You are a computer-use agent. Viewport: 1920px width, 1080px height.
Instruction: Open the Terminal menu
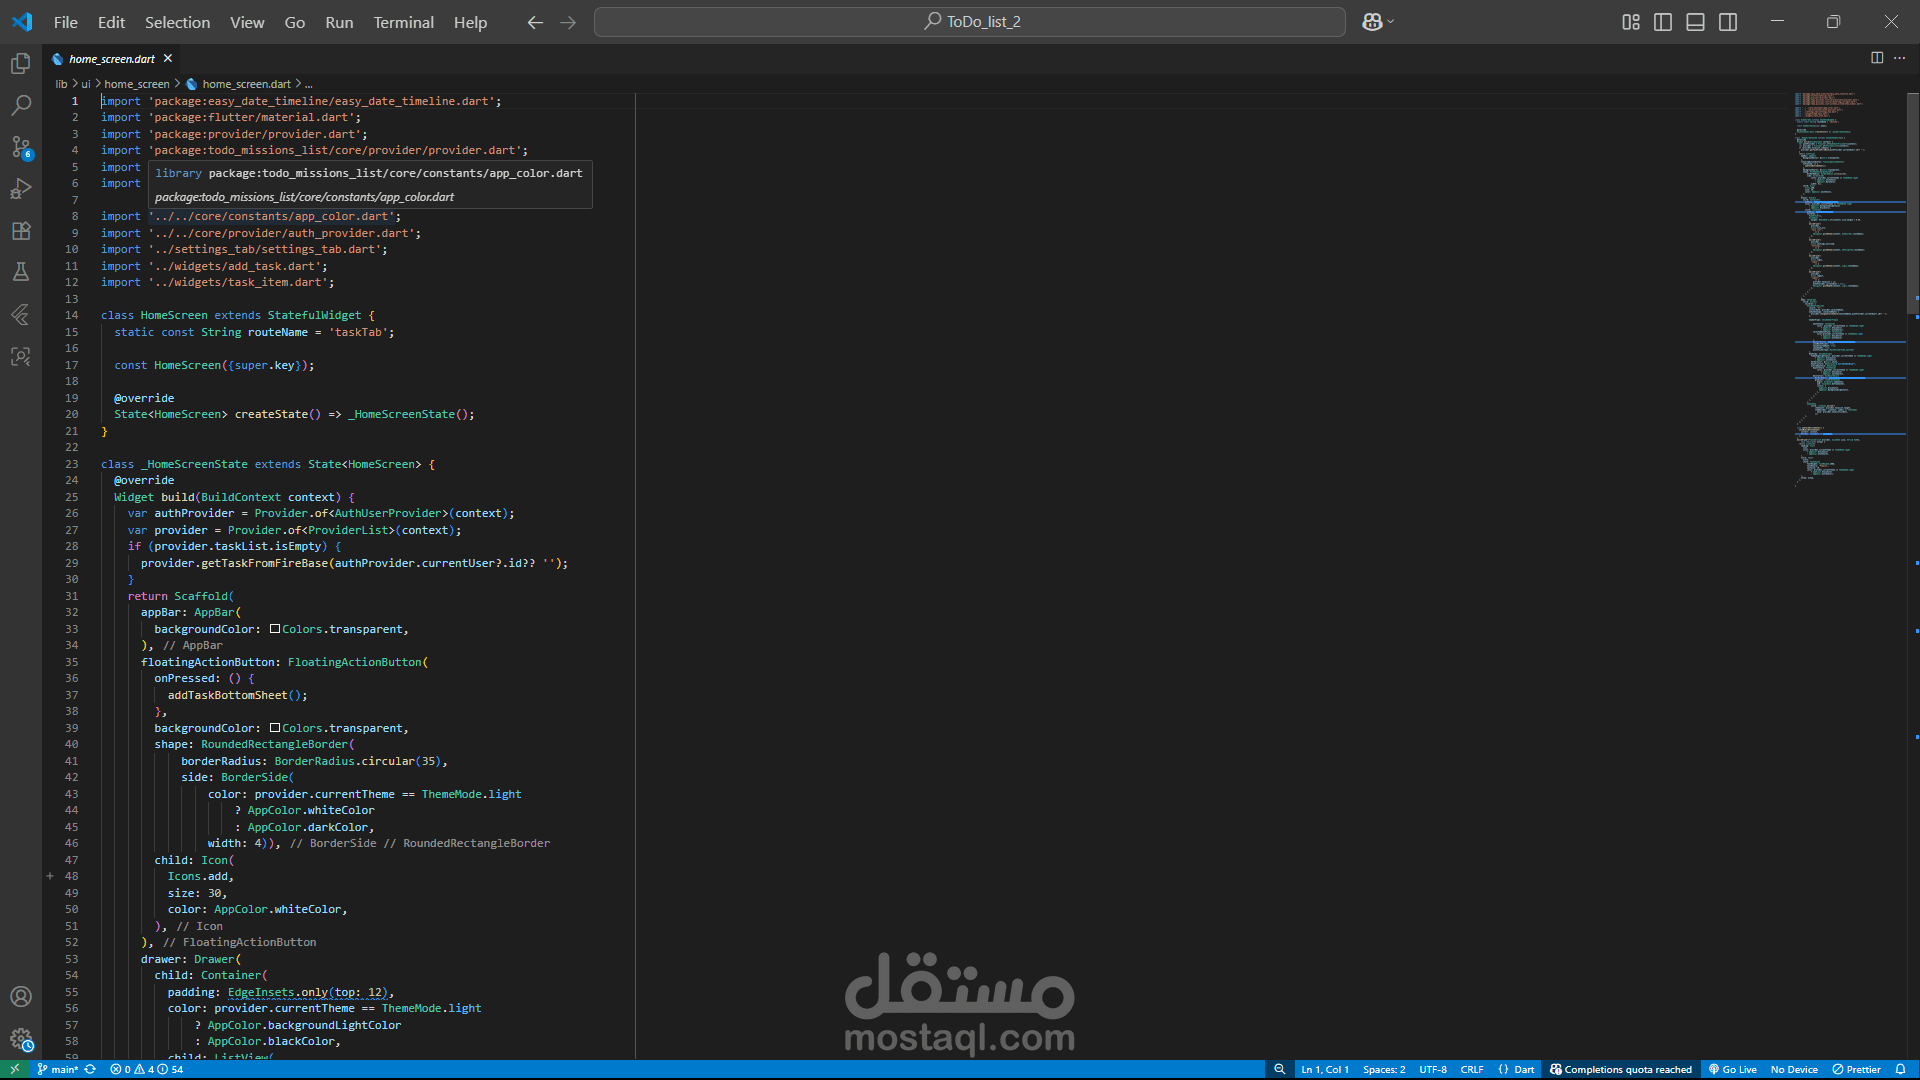pyautogui.click(x=403, y=22)
